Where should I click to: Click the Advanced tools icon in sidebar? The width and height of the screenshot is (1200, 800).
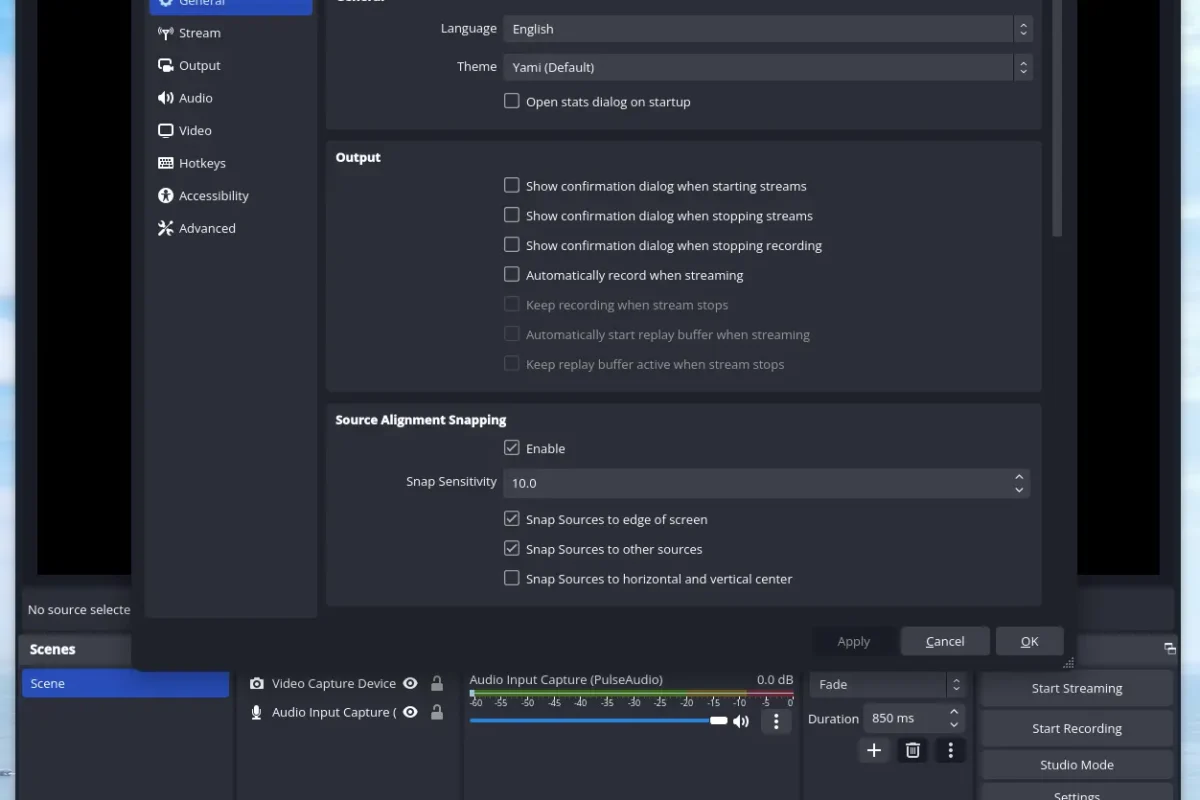pos(166,228)
